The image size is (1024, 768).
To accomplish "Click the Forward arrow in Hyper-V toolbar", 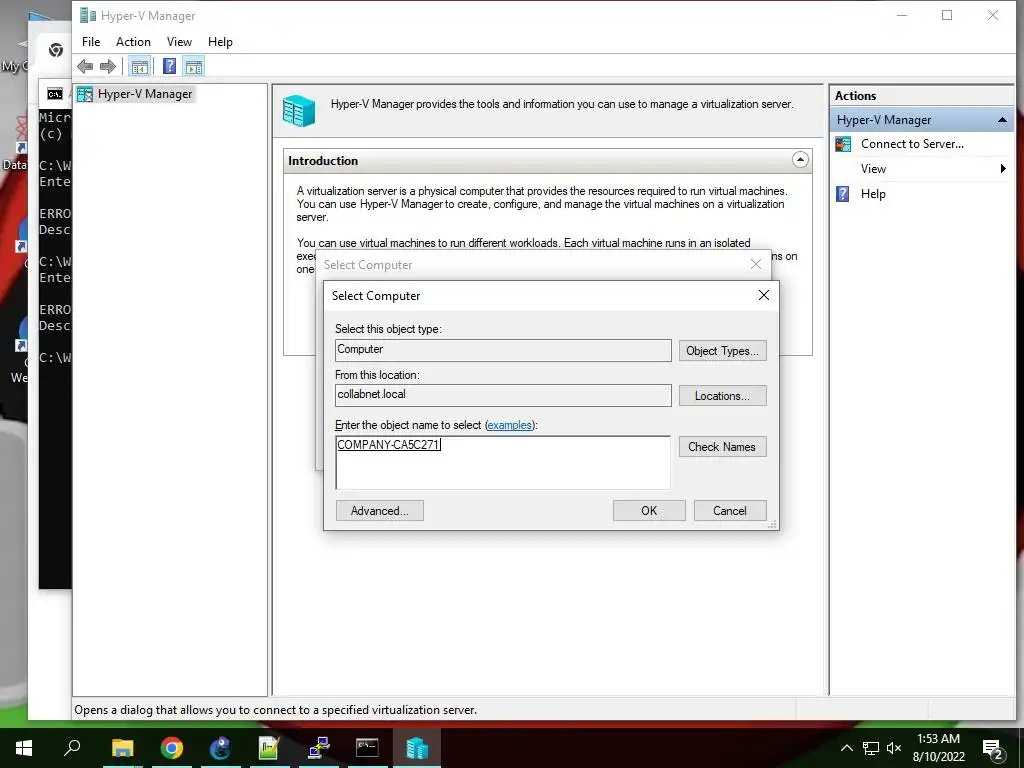I will click(108, 66).
